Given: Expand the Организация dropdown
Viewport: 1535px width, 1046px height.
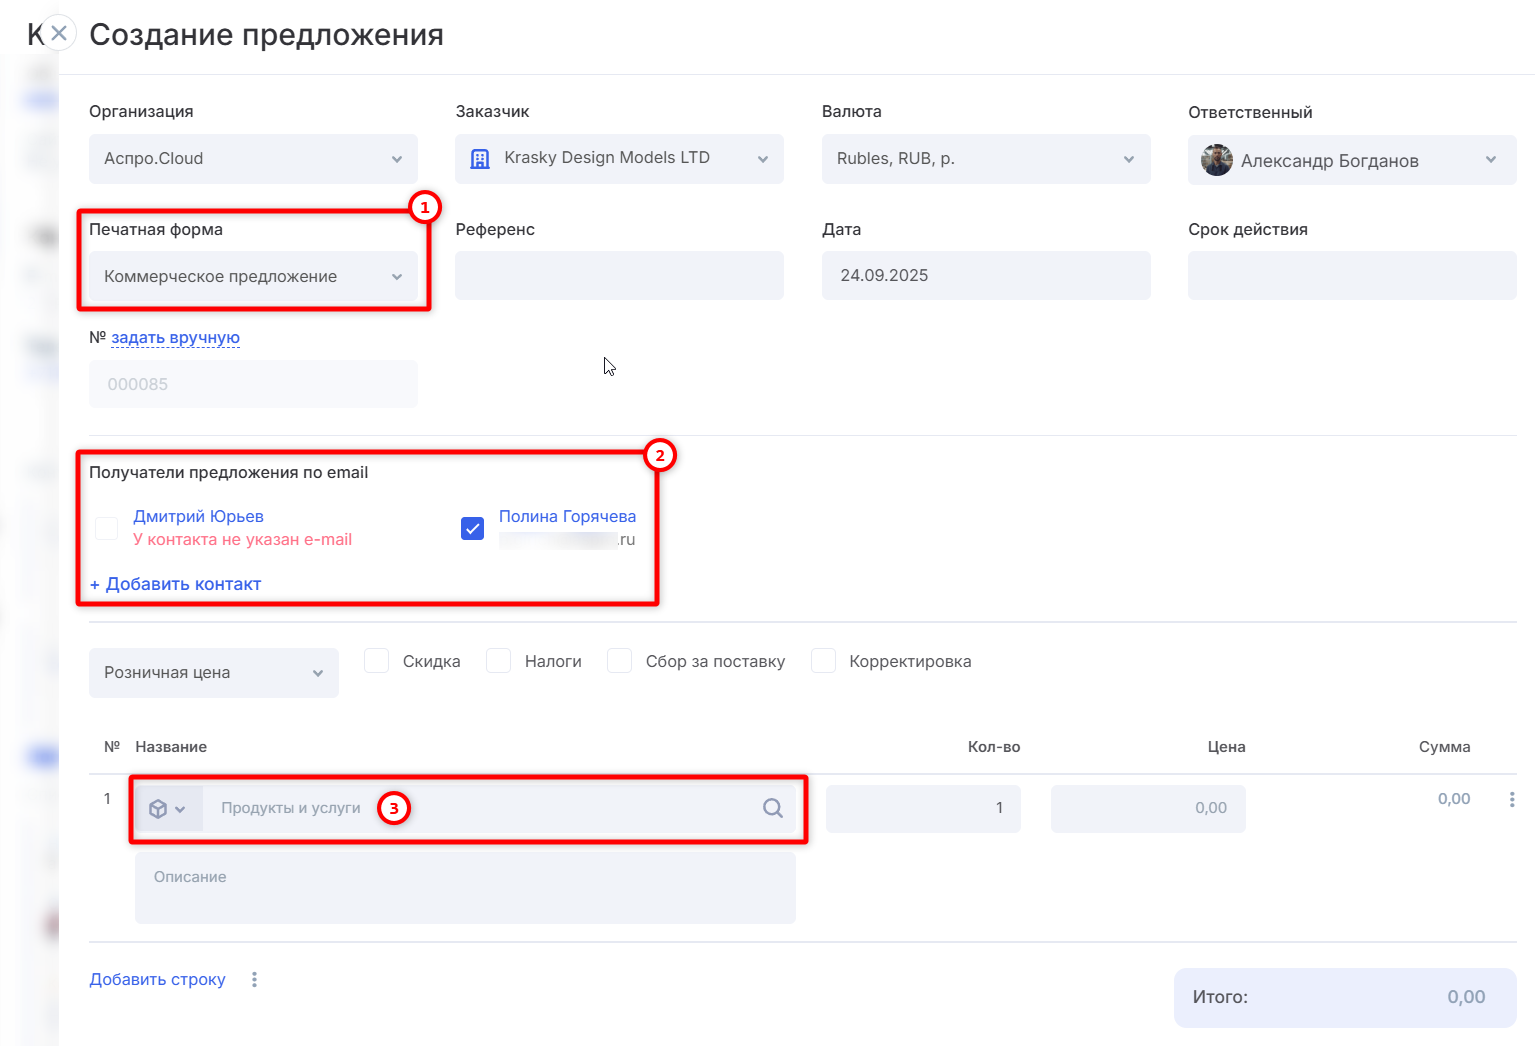Looking at the screenshot, I should [253, 159].
